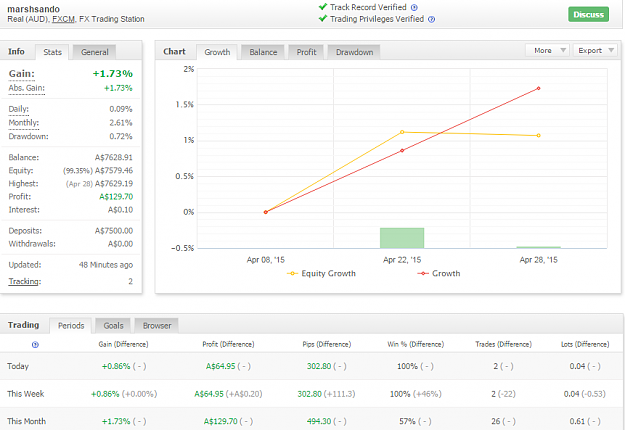Click the Pips (Difference) column header

pos(327,344)
